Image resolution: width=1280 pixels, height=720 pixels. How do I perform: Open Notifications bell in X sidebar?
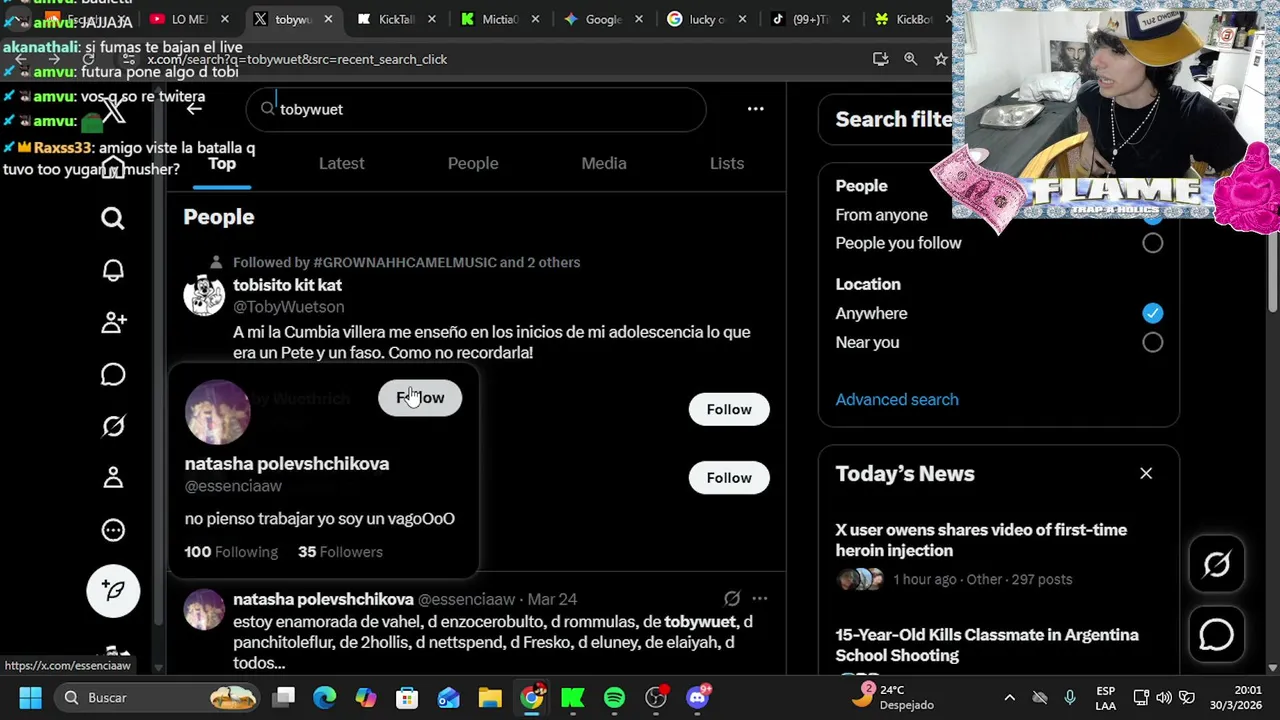coord(113,271)
